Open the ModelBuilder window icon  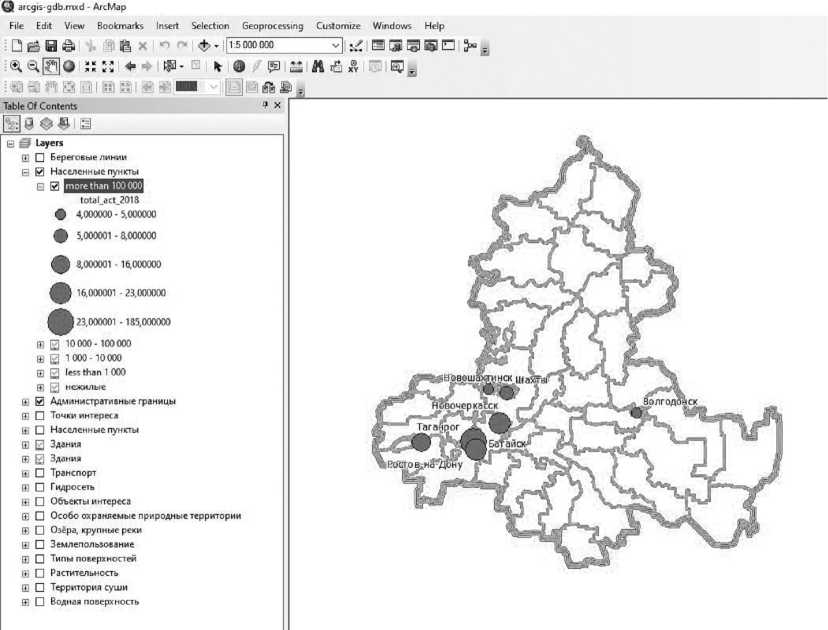click(469, 46)
